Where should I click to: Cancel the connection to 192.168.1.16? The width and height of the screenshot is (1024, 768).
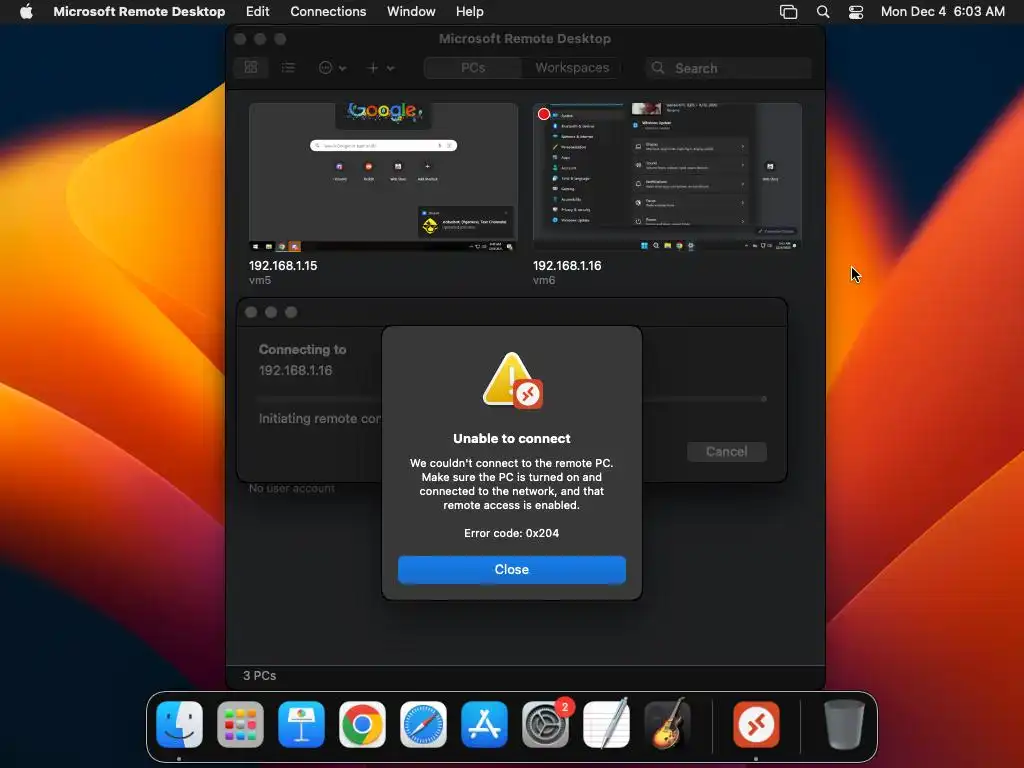[x=726, y=451]
